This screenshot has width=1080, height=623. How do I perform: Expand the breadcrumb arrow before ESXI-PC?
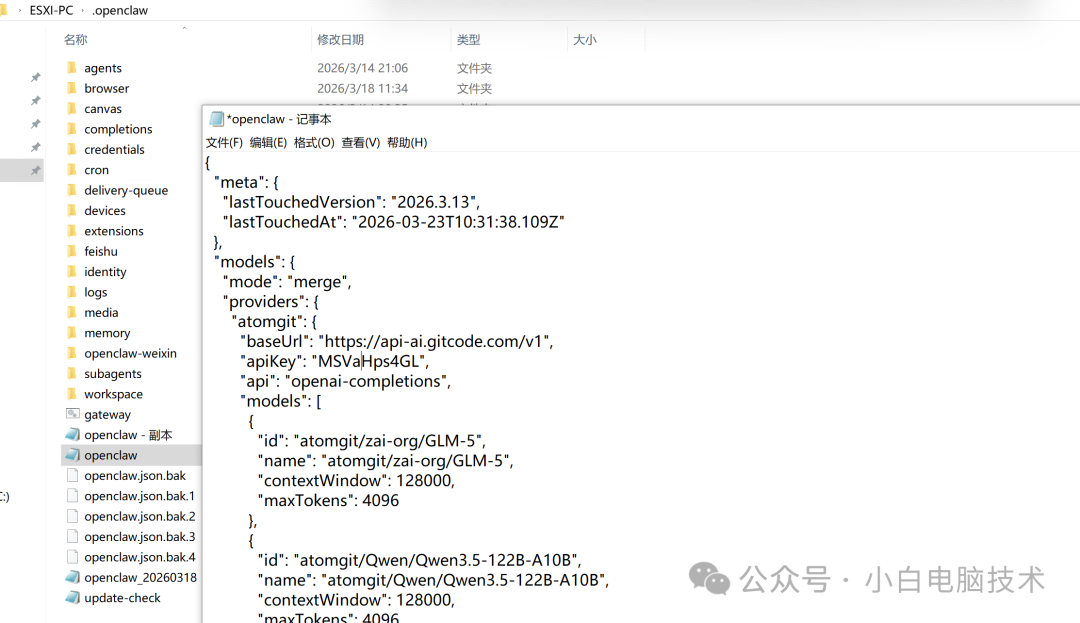19,10
